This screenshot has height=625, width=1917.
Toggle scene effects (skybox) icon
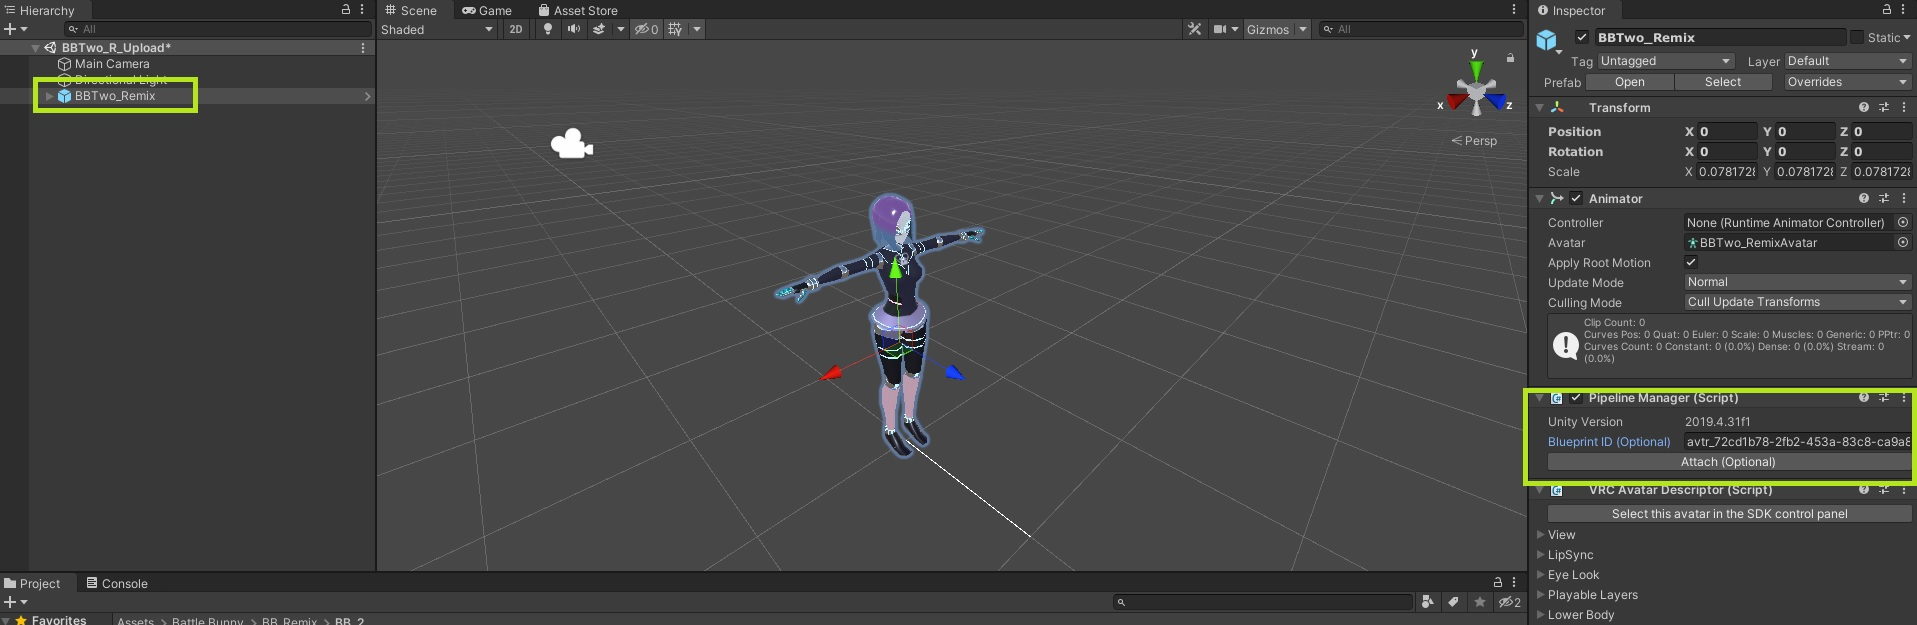coord(599,29)
